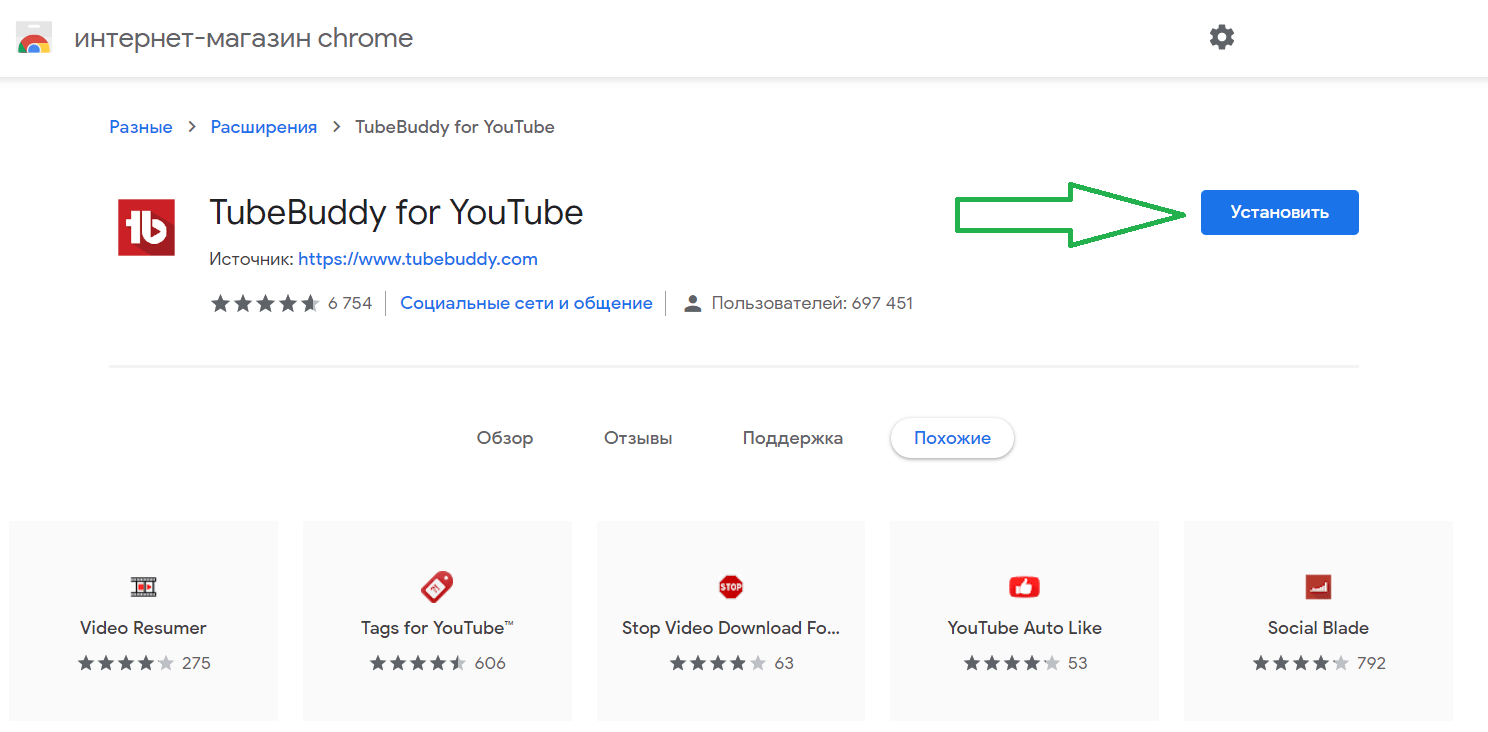Open the Social Blade extension title
Screen dimensions: 1488x732
click(x=1318, y=628)
